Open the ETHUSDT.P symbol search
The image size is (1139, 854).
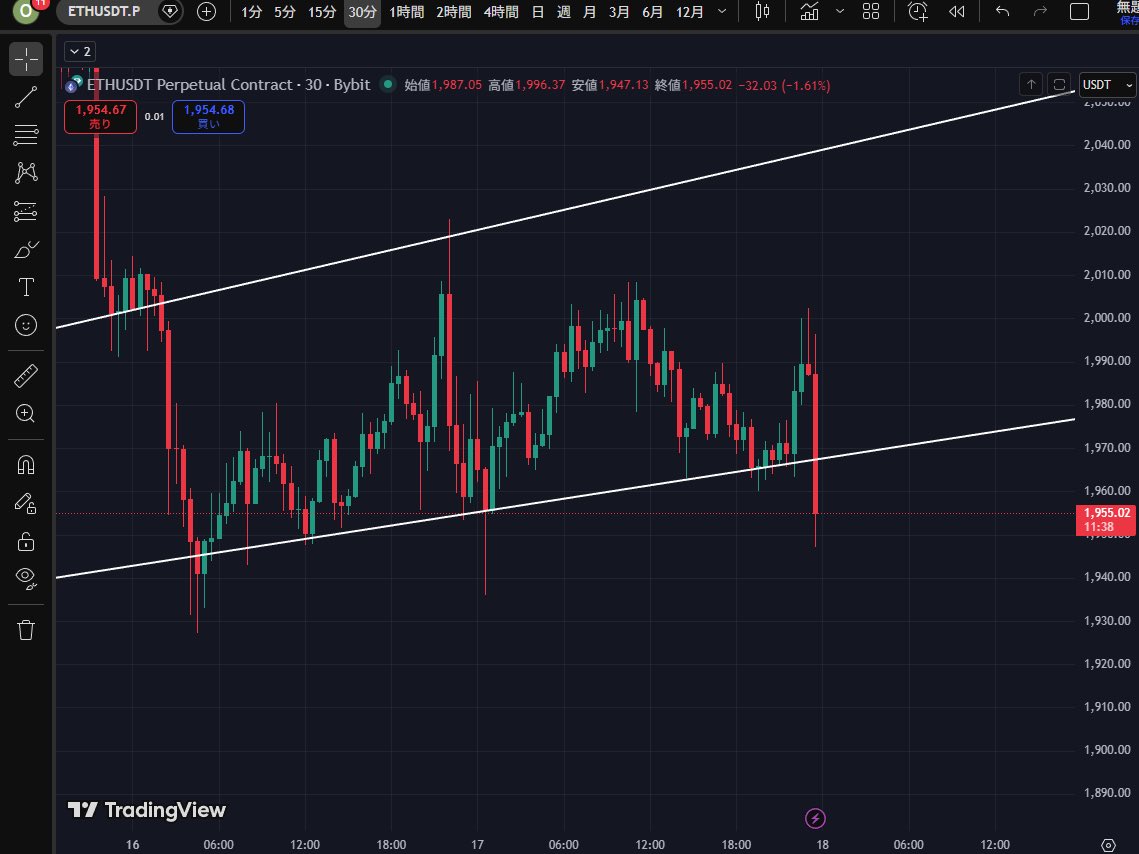point(104,12)
